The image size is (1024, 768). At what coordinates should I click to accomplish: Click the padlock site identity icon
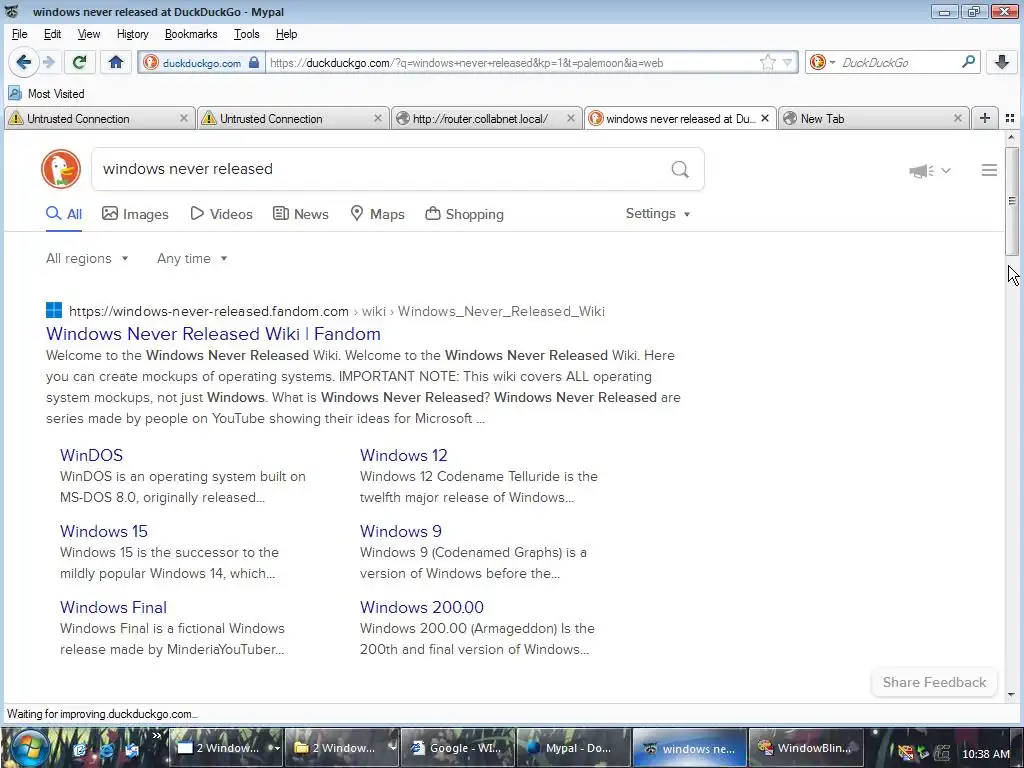point(254,63)
